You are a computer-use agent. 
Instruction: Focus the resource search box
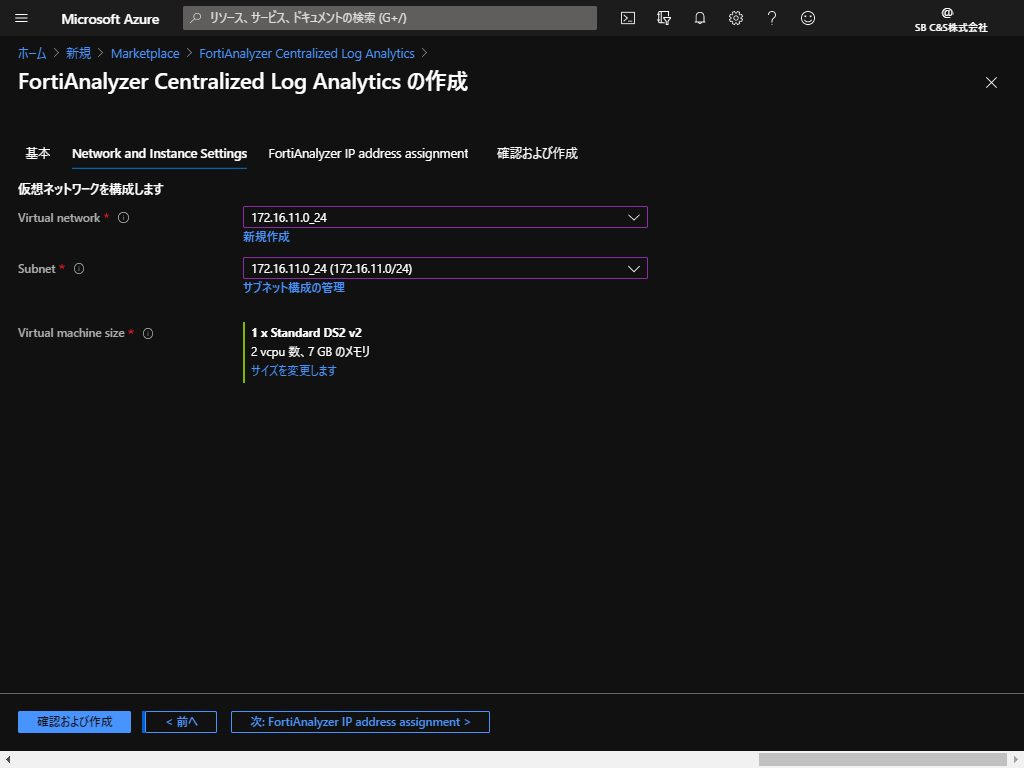tap(390, 18)
